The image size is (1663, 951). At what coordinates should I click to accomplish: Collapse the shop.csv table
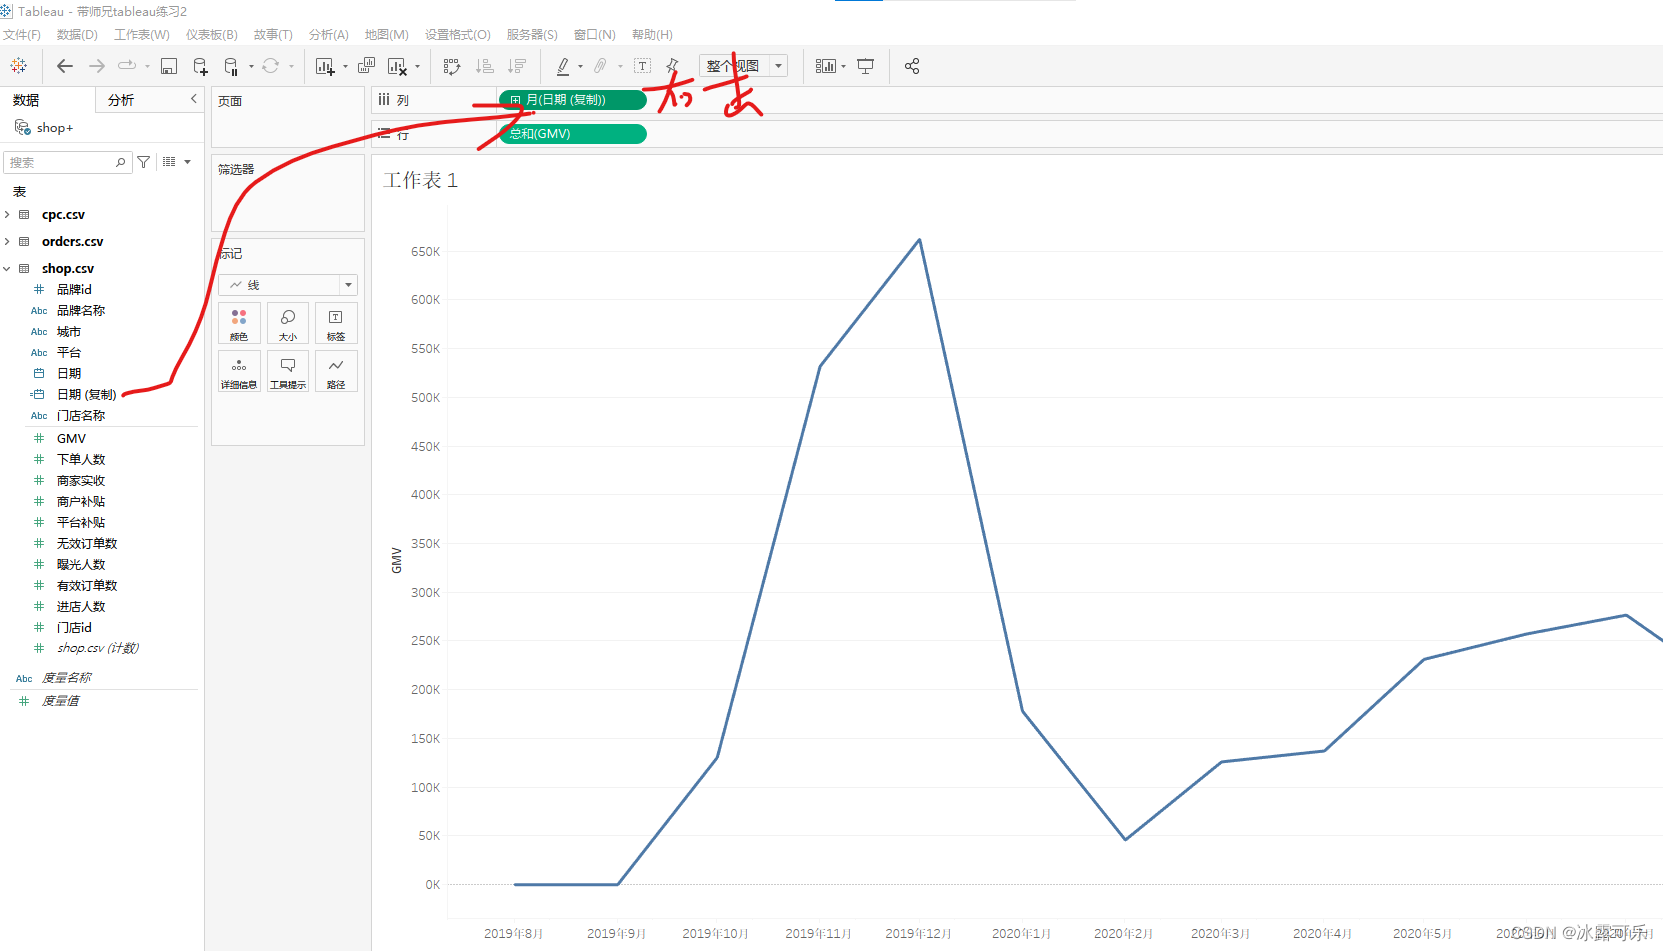(7, 269)
